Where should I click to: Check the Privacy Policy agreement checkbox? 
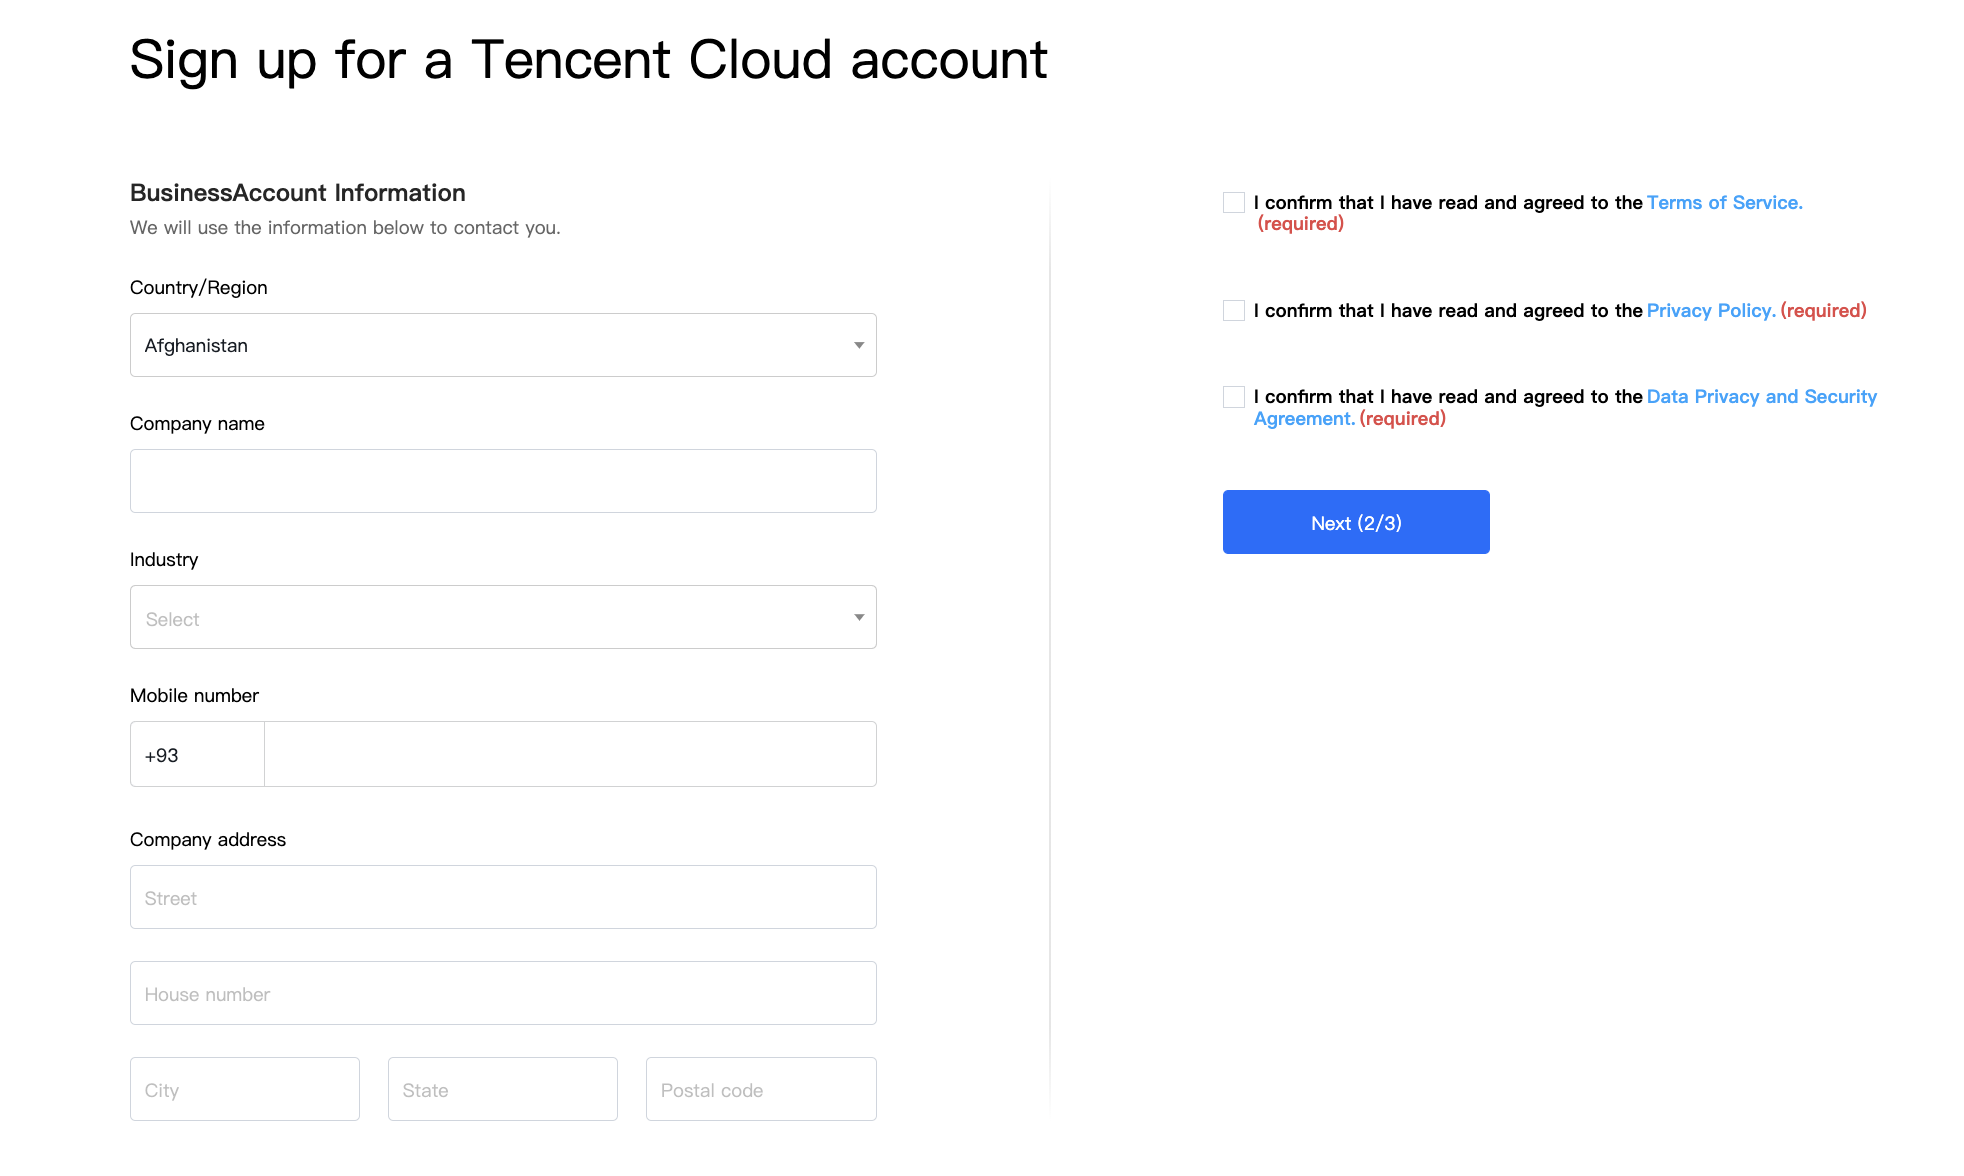coord(1234,311)
